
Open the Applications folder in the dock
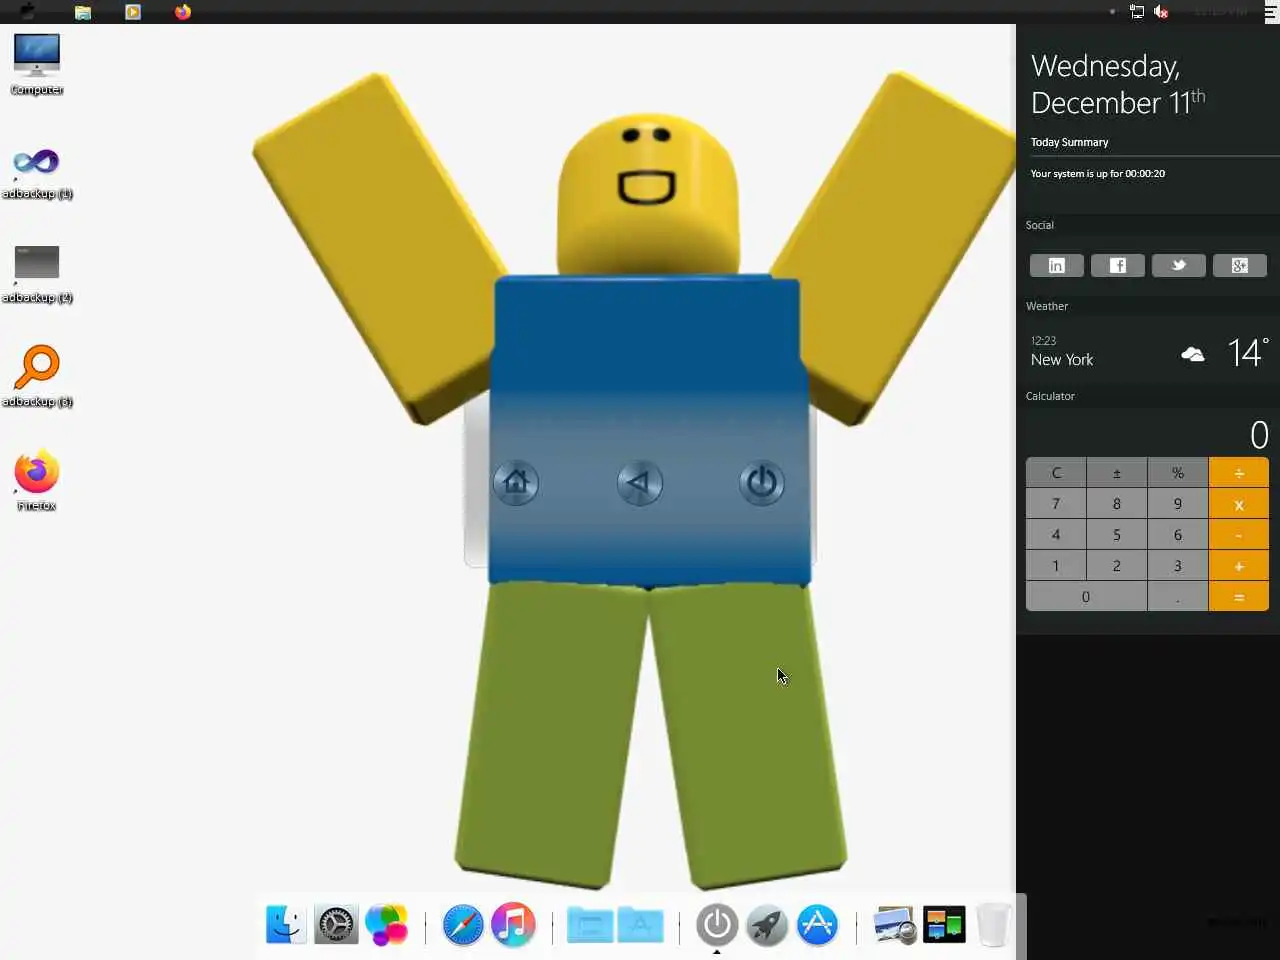tap(641, 925)
